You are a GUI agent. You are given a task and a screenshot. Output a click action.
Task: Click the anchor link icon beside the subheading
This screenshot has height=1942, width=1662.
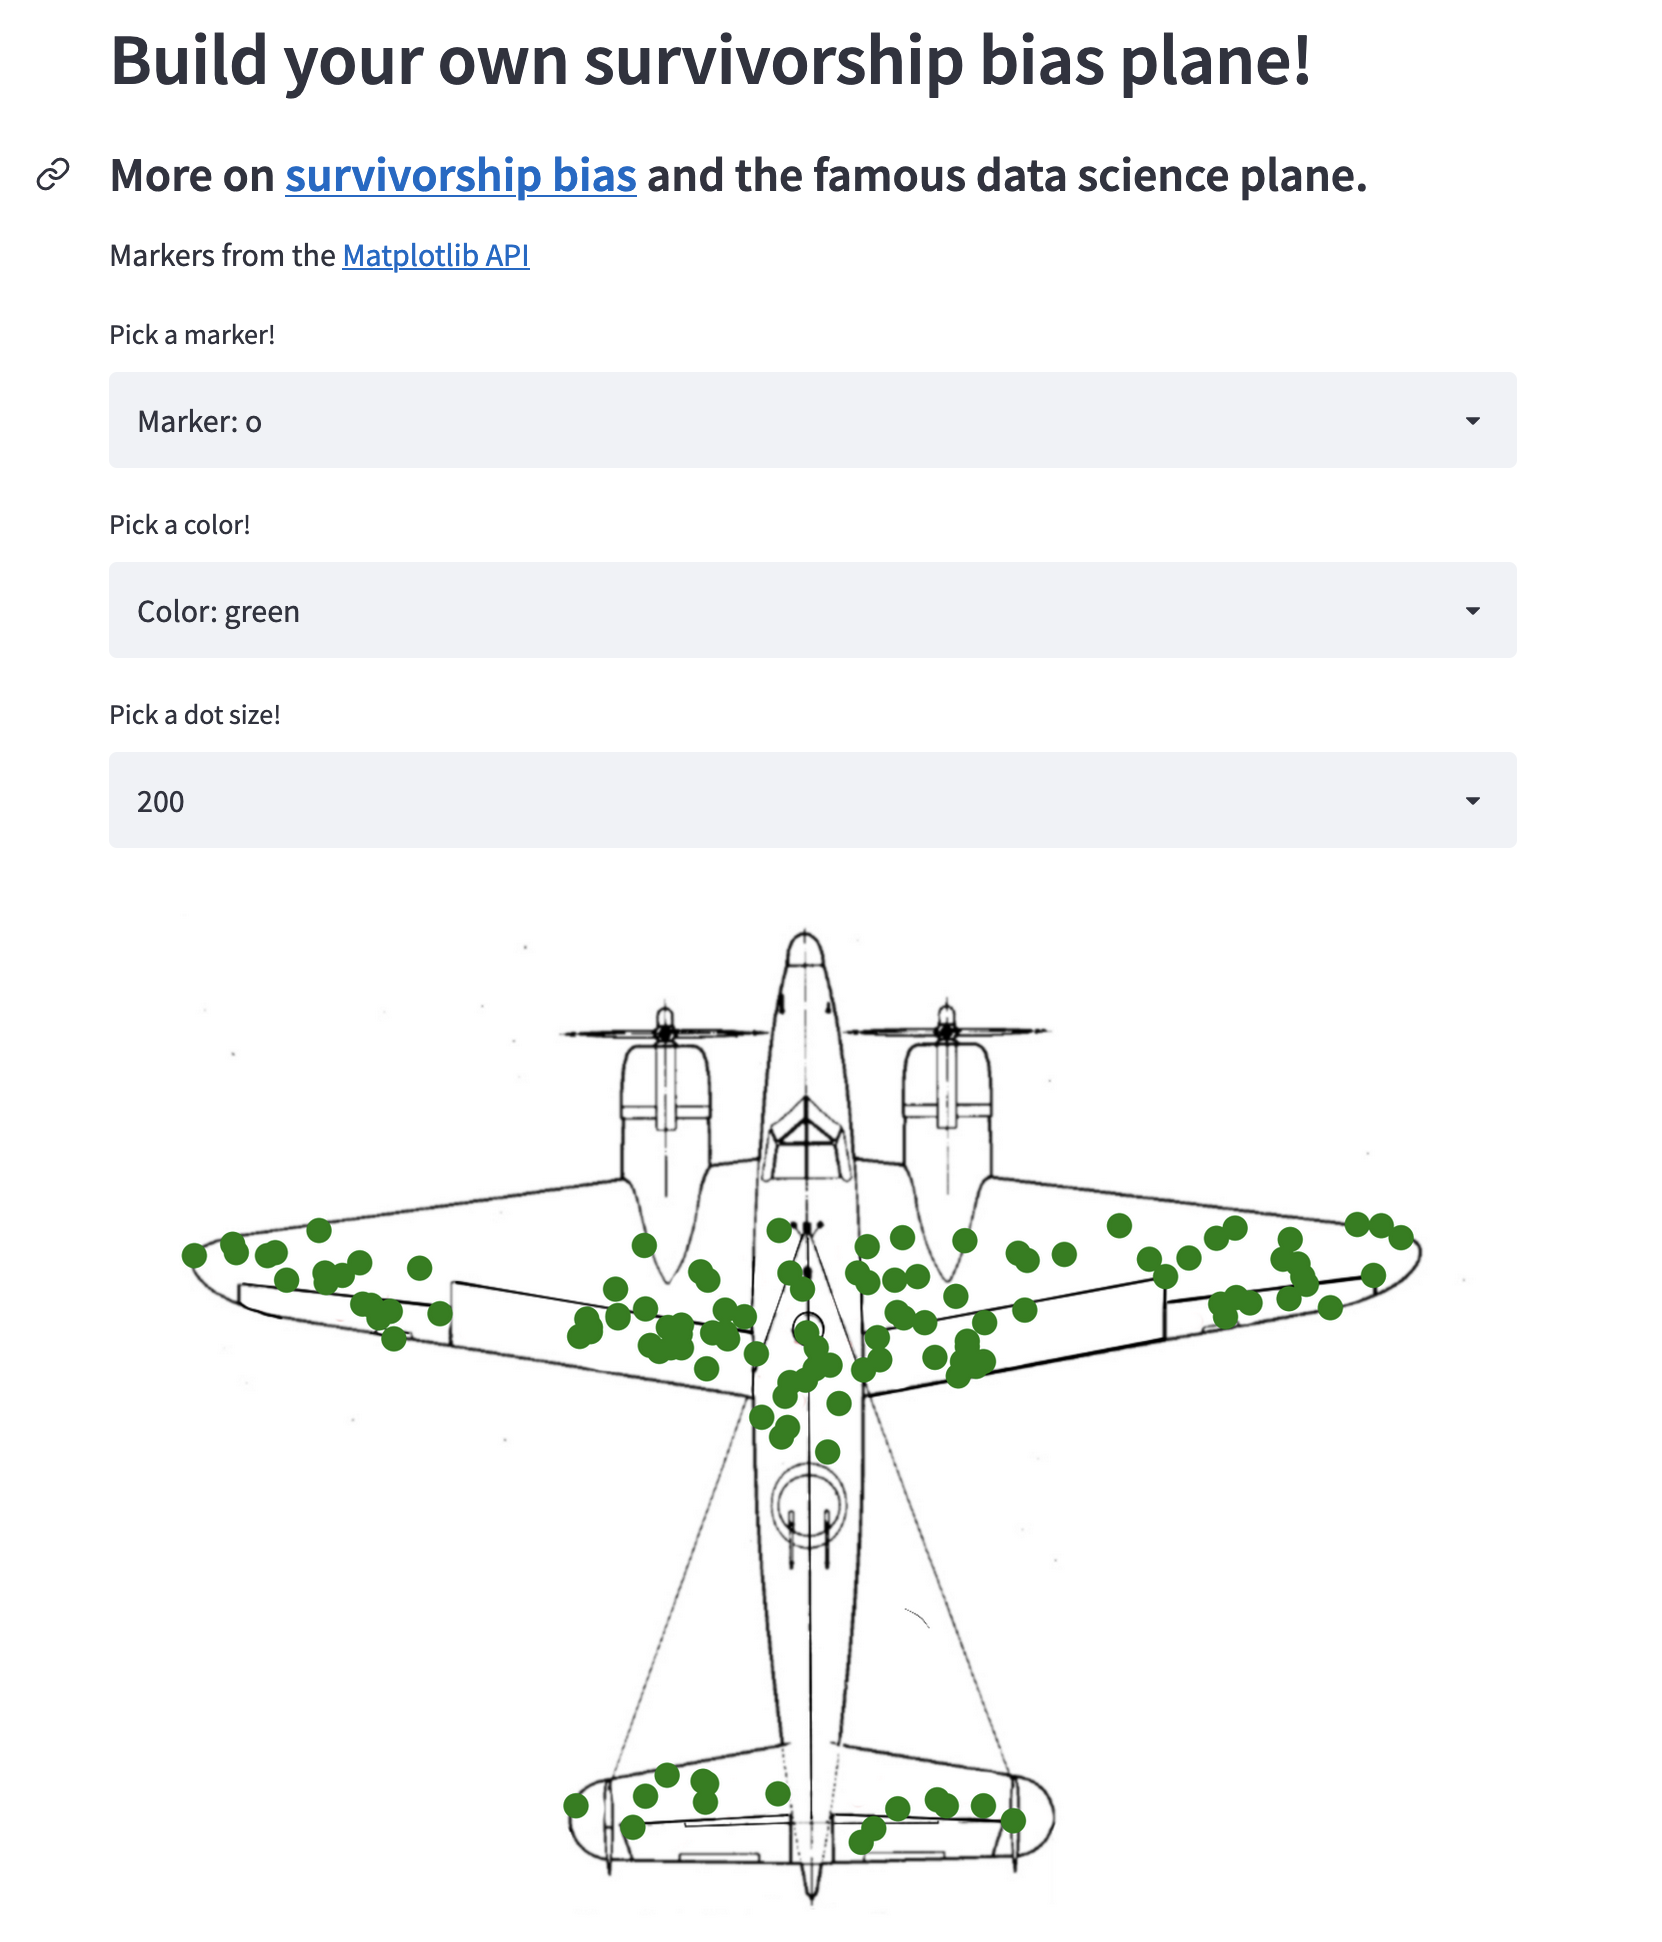pos(53,175)
